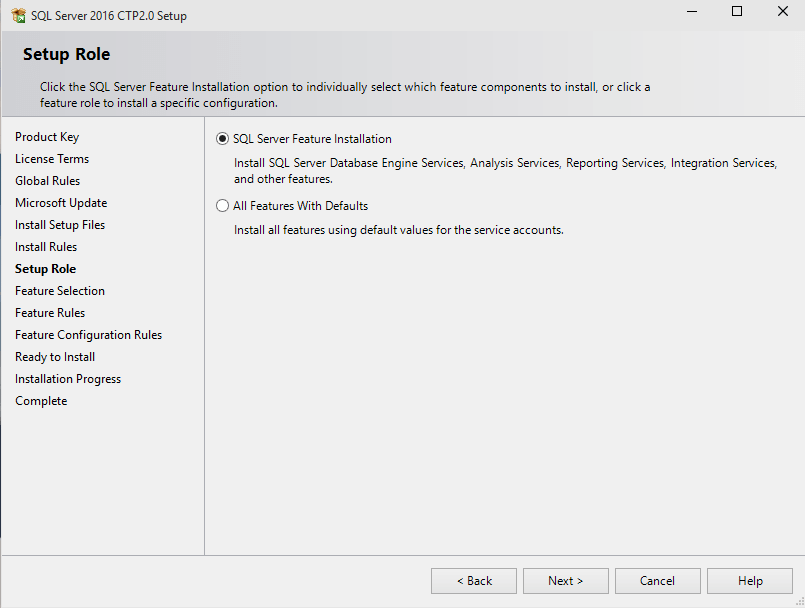The height and width of the screenshot is (608, 805).
Task: Click the Setup Role page heading
Action: (x=67, y=54)
